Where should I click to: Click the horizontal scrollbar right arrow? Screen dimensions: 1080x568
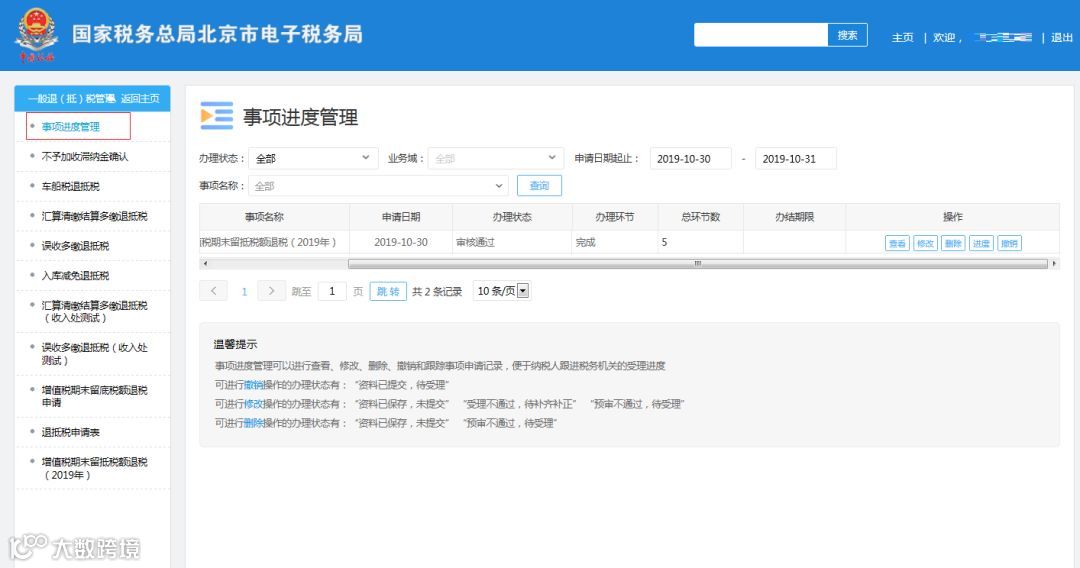1054,264
